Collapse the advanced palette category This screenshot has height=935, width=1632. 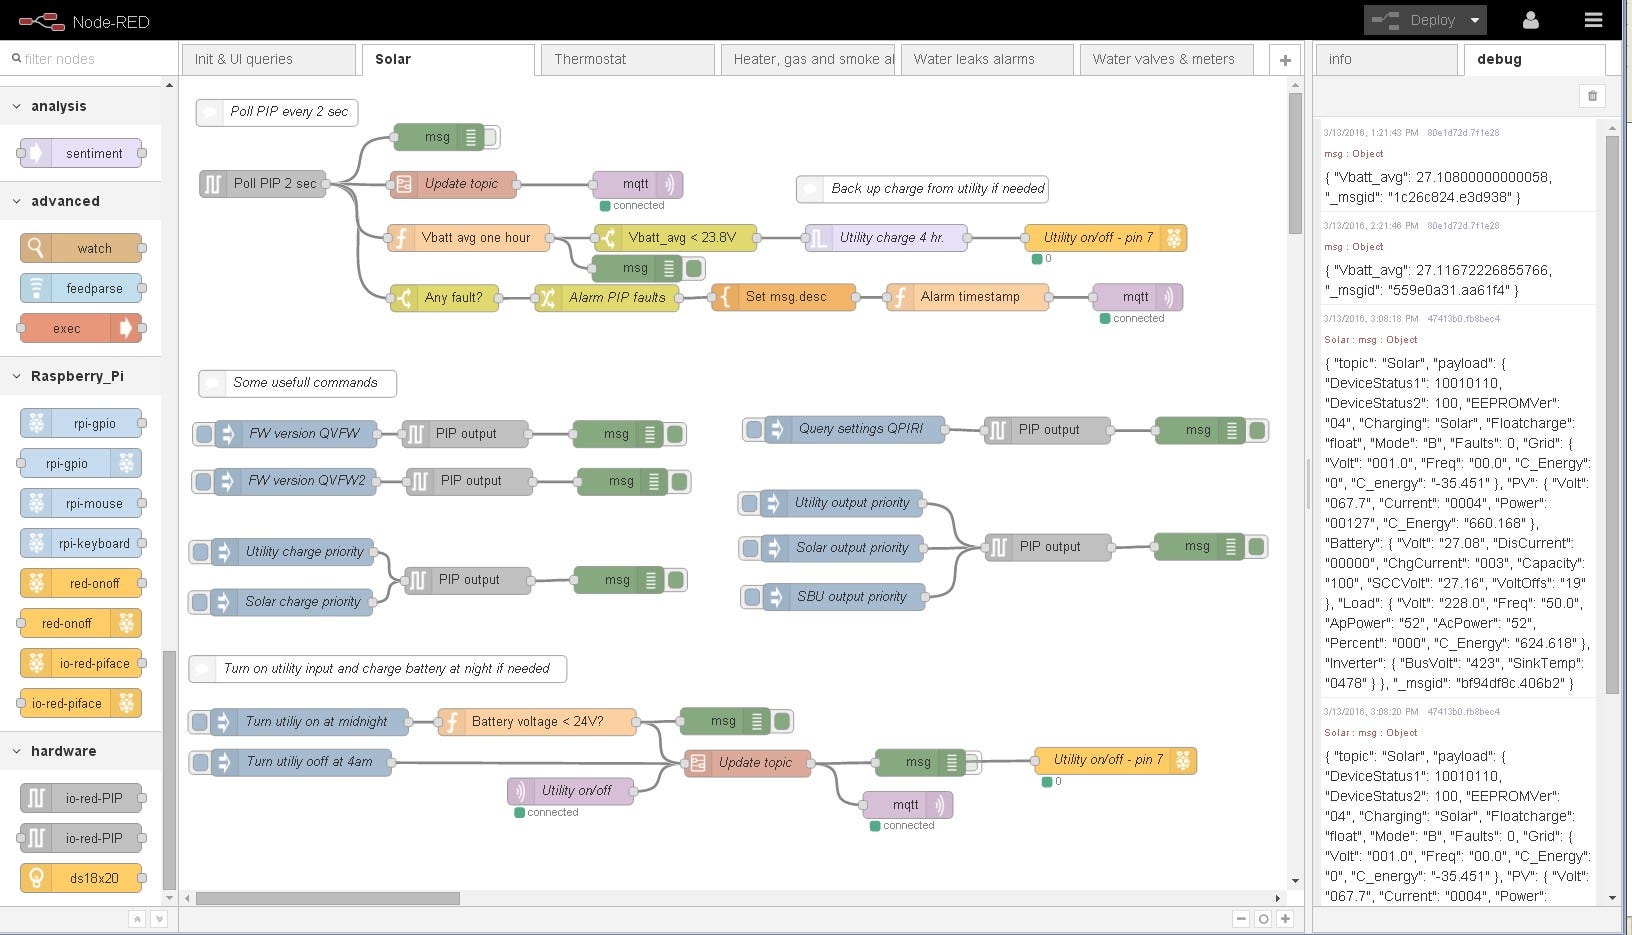pos(16,201)
